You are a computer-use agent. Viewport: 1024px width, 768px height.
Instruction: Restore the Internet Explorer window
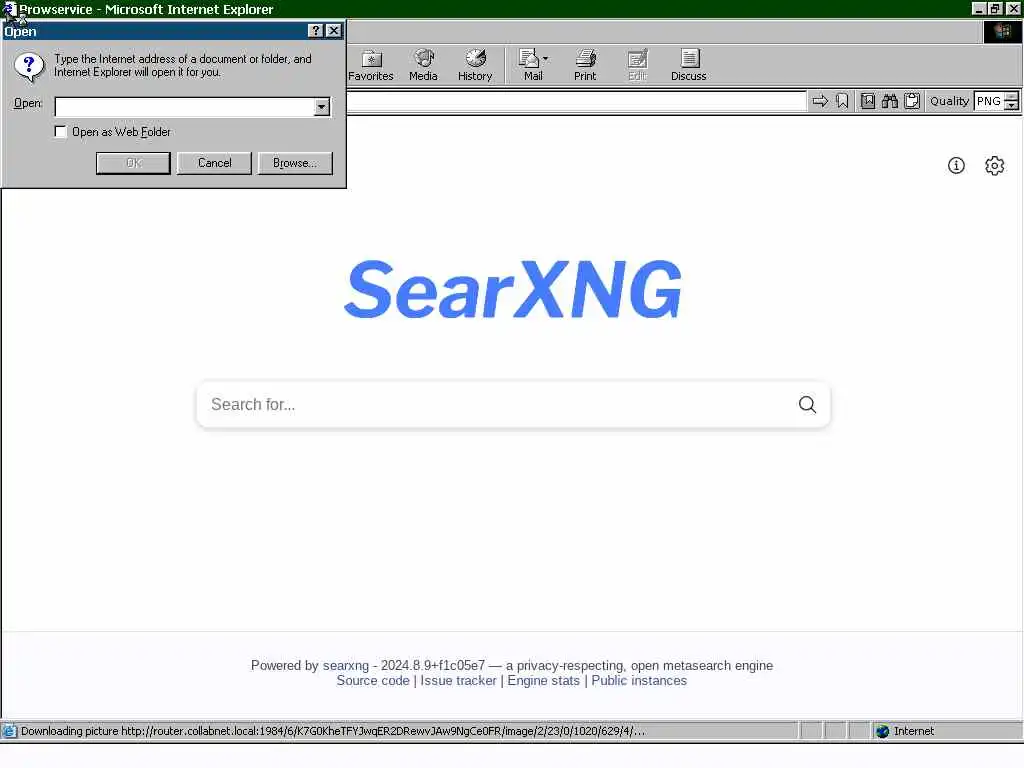tap(995, 8)
